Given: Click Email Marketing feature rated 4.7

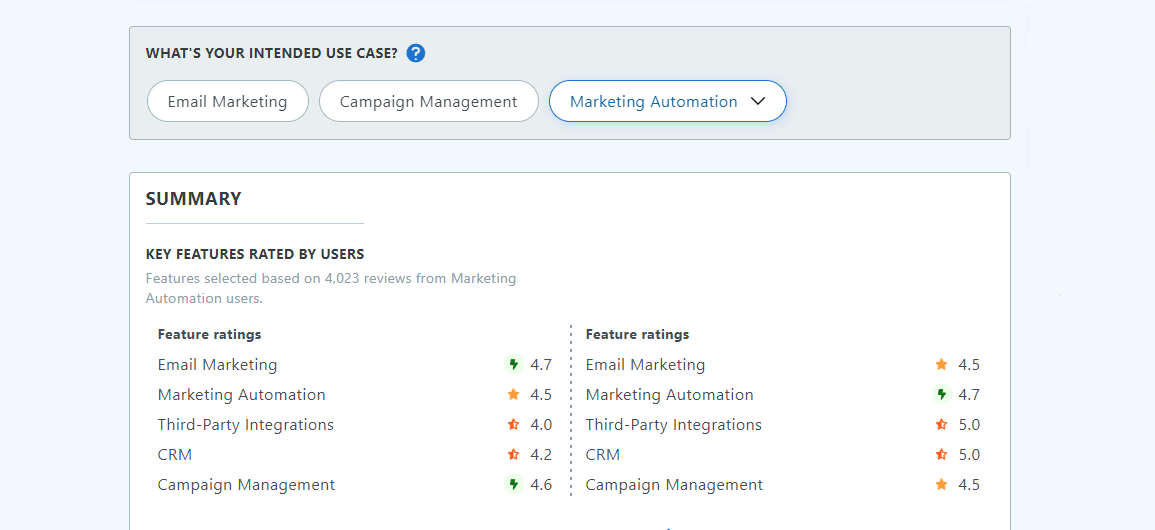Looking at the screenshot, I should 217,365.
